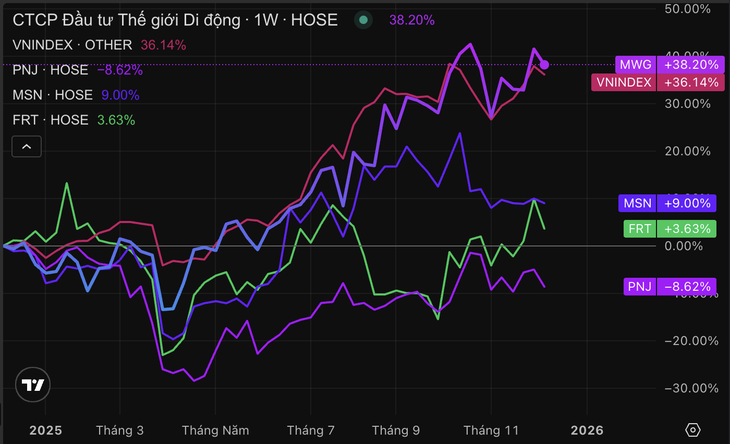
Task: Click the Tháng 7 time axis label
Action: (x=310, y=430)
